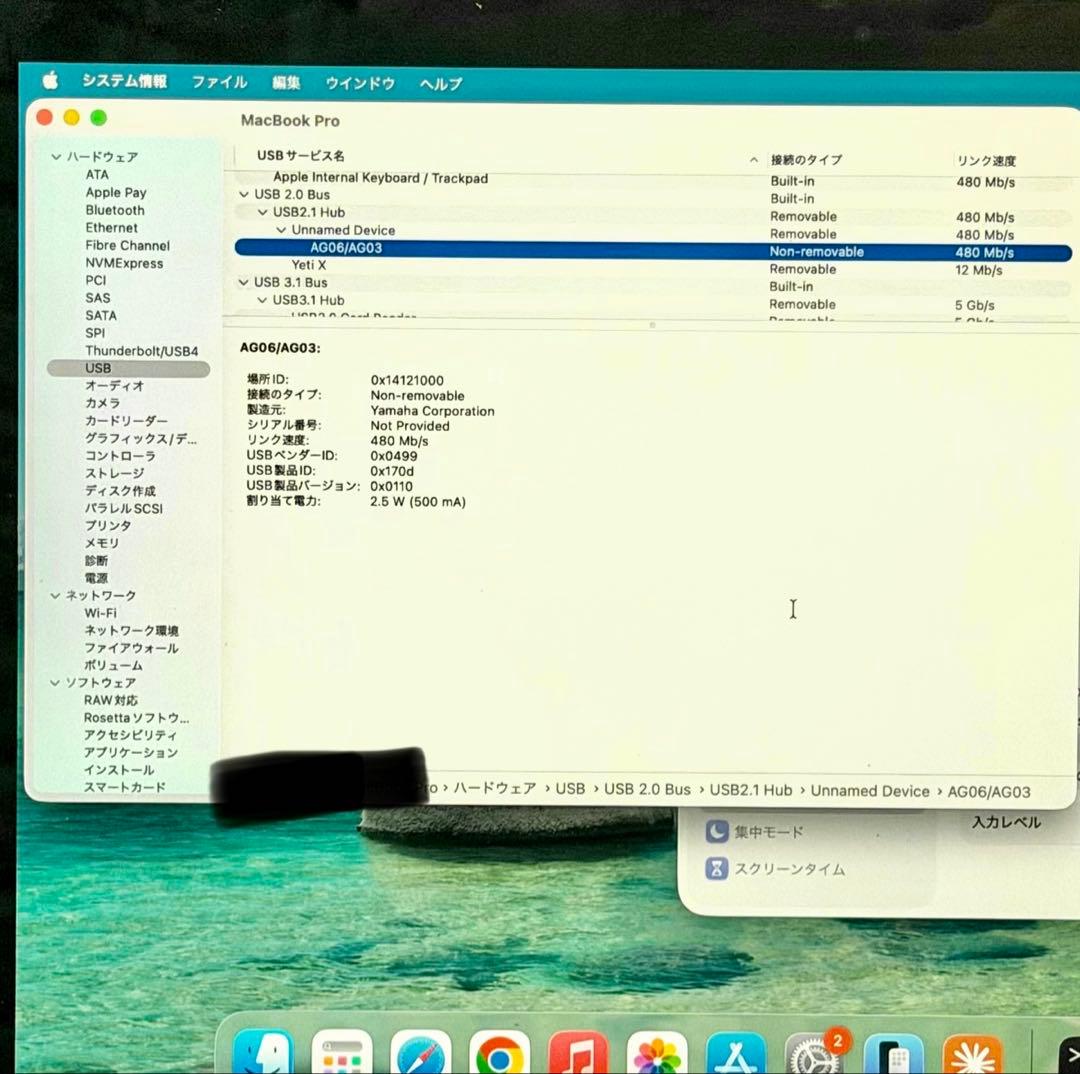The image size is (1080, 1074).
Task: Select SATA in the sidebar
Action: pos(101,316)
